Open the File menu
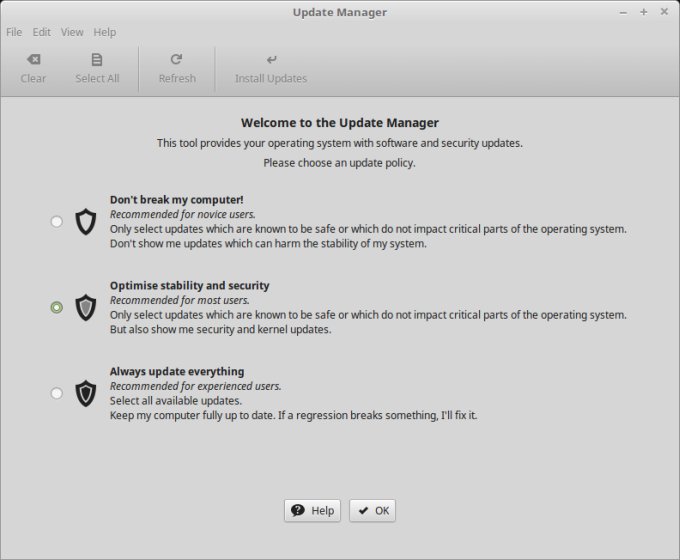Image resolution: width=680 pixels, height=560 pixels. [x=14, y=32]
